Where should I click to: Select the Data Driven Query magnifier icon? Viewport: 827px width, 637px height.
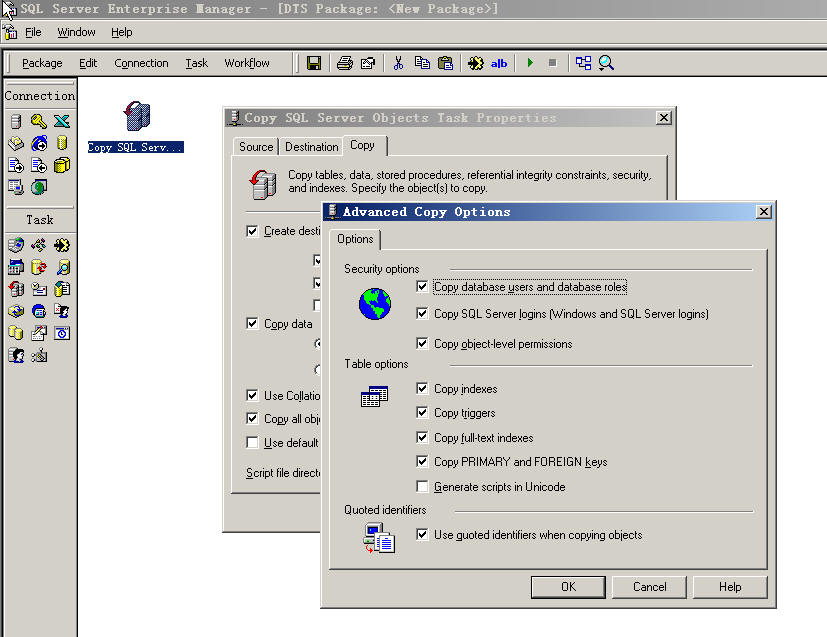coord(62,267)
